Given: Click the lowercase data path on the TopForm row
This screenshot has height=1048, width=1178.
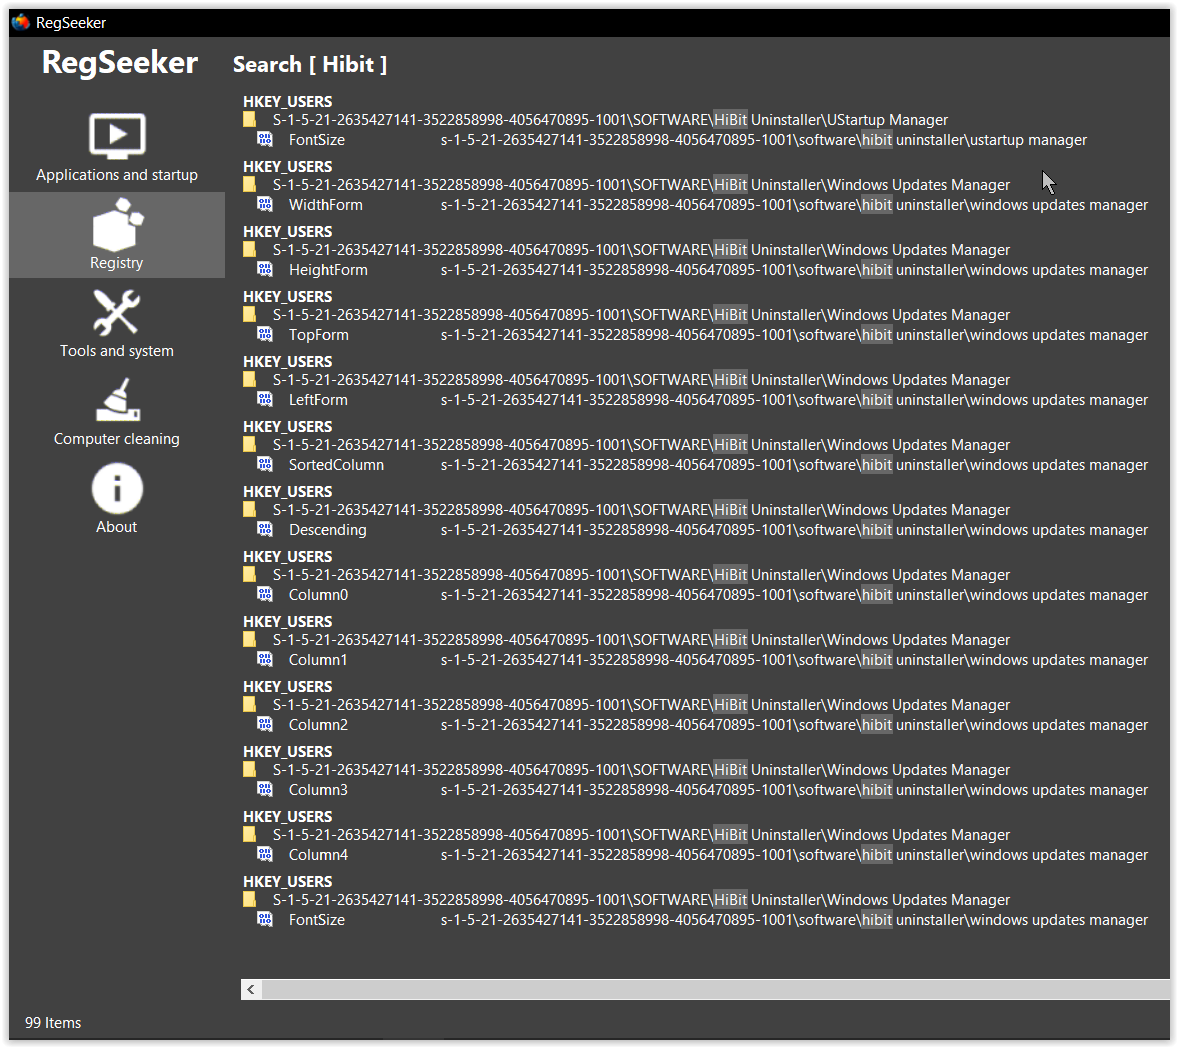Looking at the screenshot, I should coord(794,335).
